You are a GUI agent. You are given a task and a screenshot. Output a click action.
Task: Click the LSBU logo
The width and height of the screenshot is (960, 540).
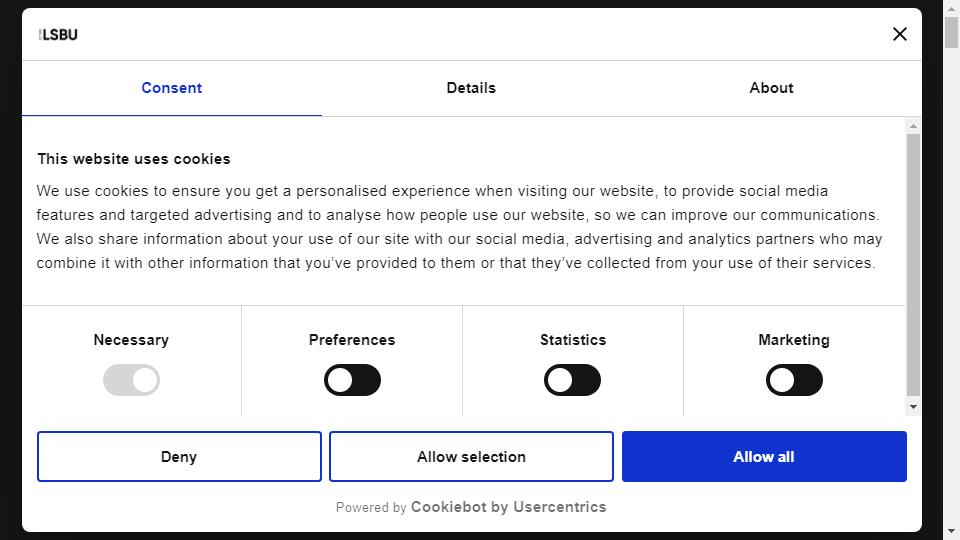click(x=58, y=35)
